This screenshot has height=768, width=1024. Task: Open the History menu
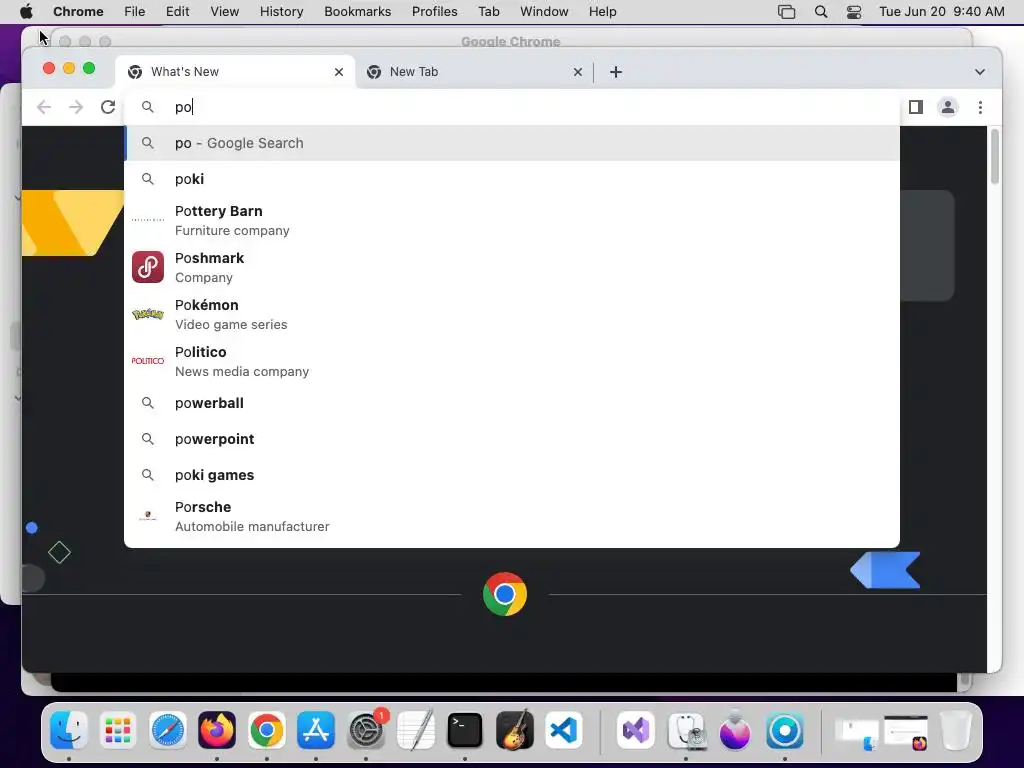click(x=281, y=12)
